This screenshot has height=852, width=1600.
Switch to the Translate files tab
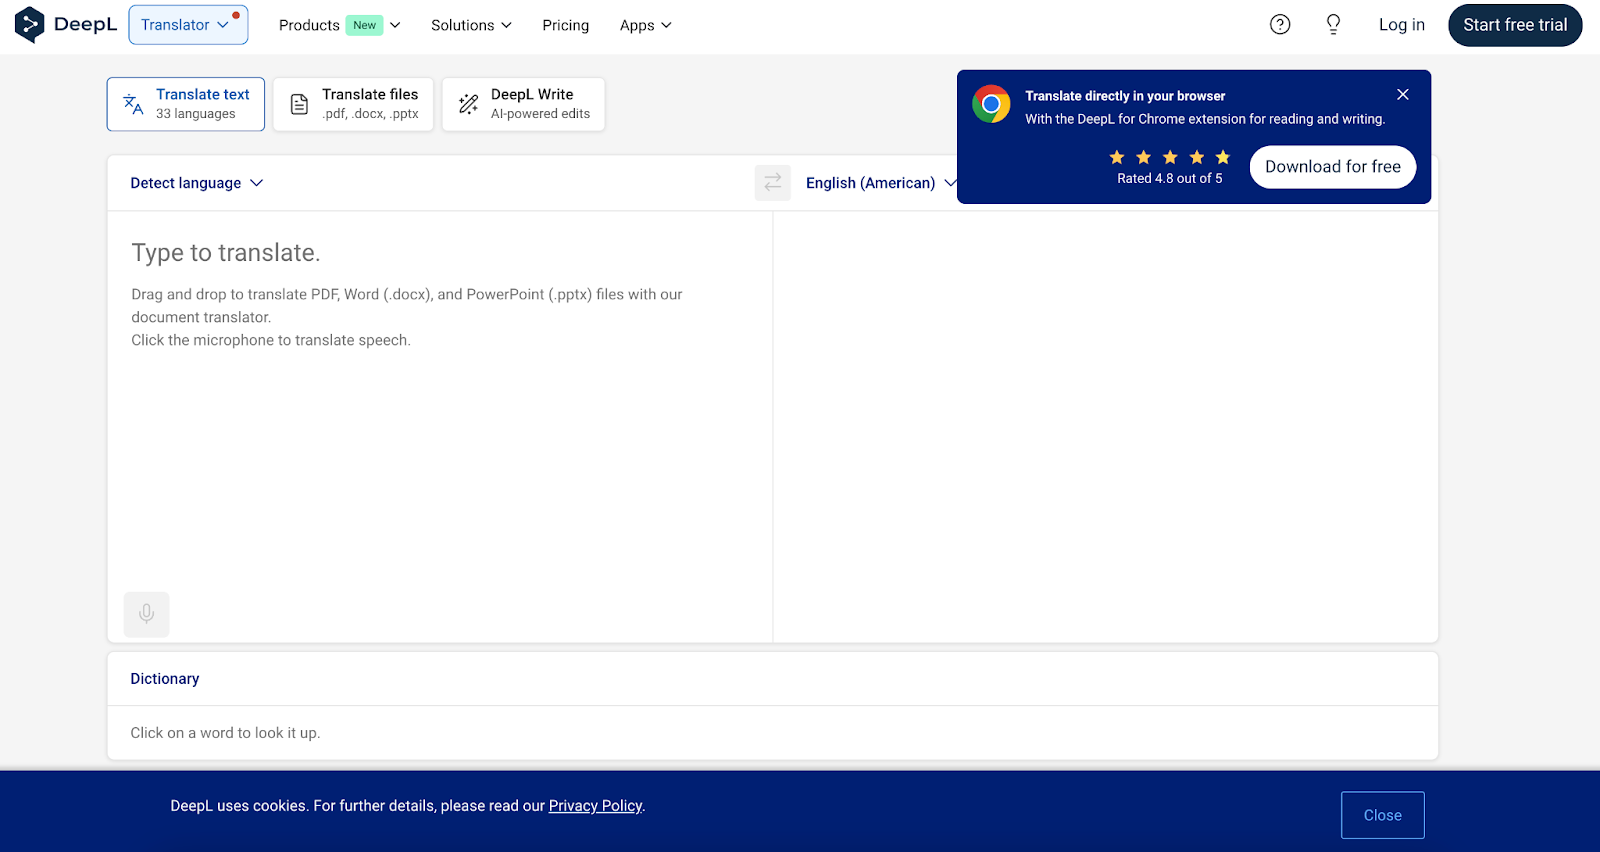[353, 104]
